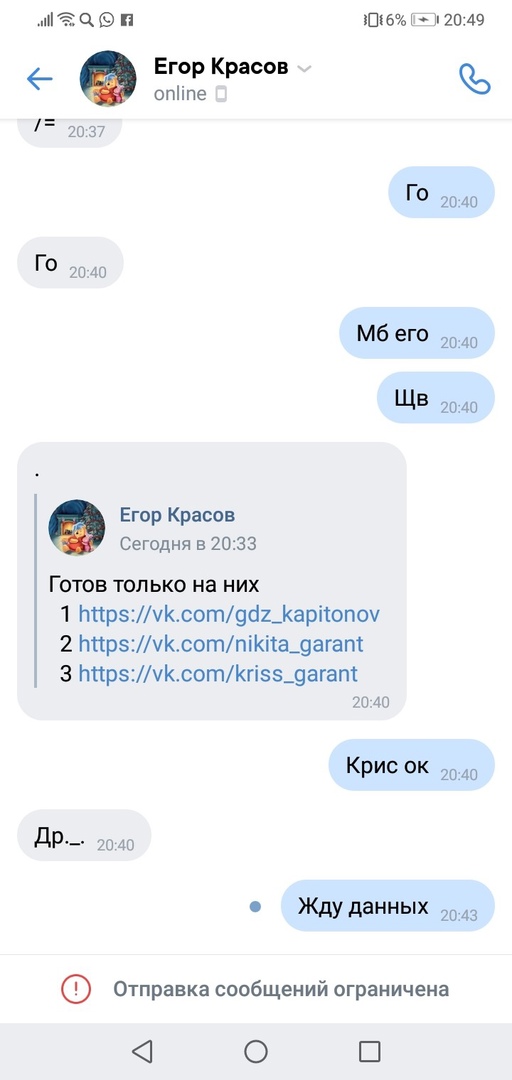Screen dimensions: 512x1080
Task: Select the "Крис ок" message bubble
Action: [x=412, y=765]
